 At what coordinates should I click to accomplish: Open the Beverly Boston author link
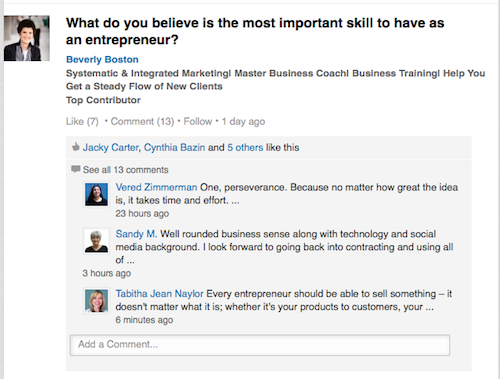[x=102, y=59]
